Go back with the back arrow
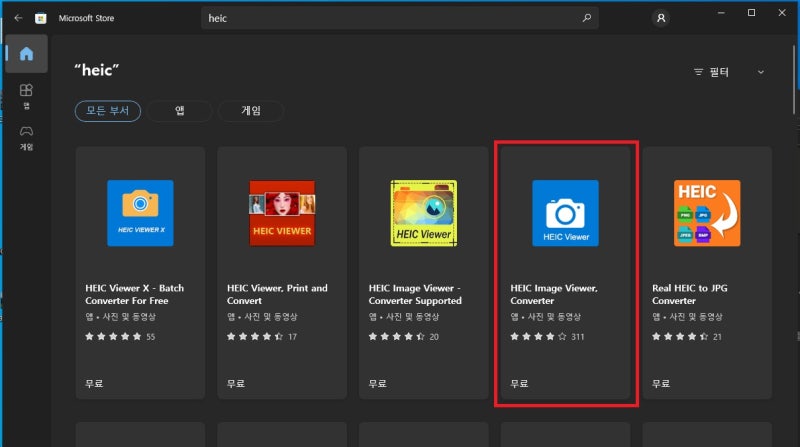 (18, 18)
